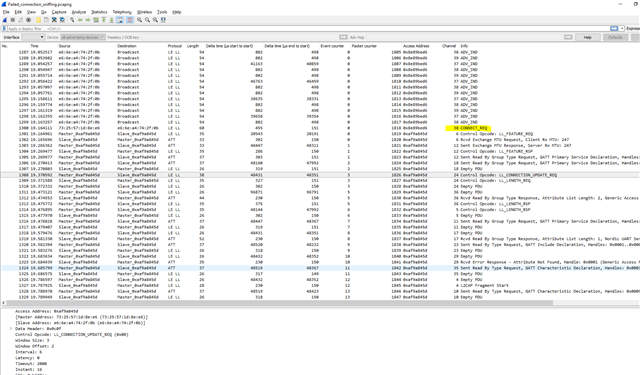
Task: Sort by the Event counter column header
Action: pos(332,46)
